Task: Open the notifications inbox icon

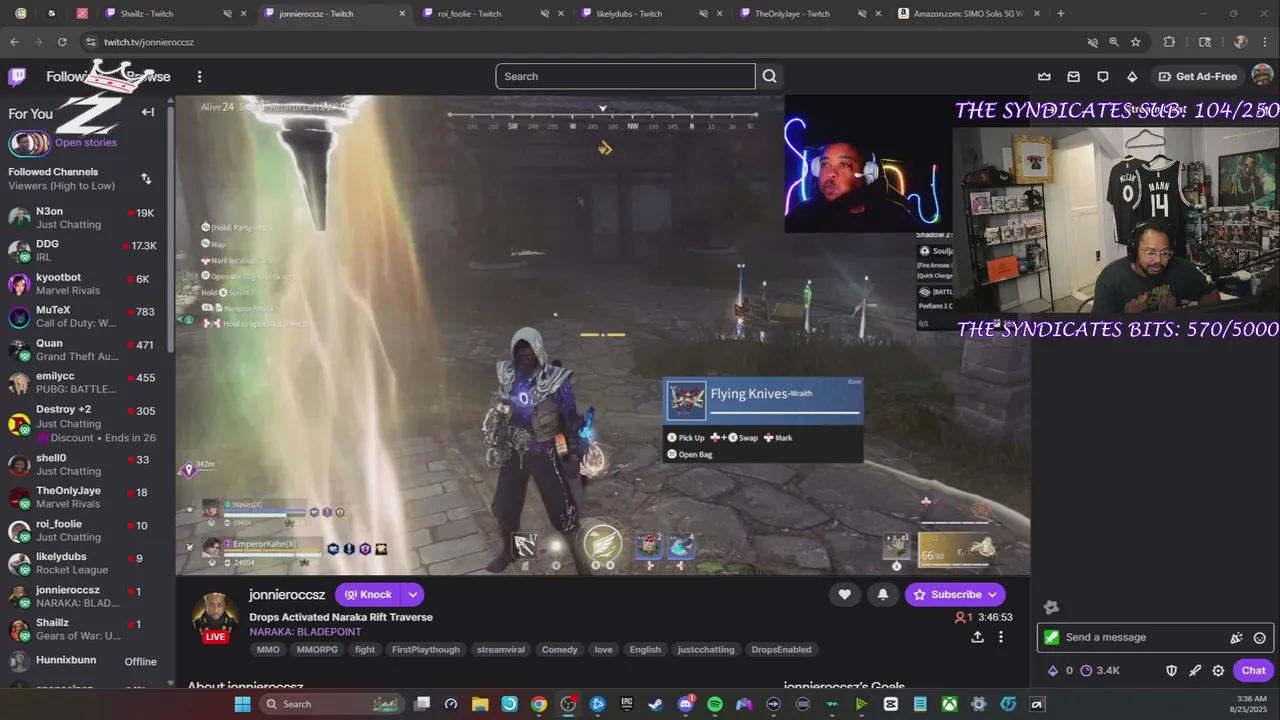Action: (1073, 76)
